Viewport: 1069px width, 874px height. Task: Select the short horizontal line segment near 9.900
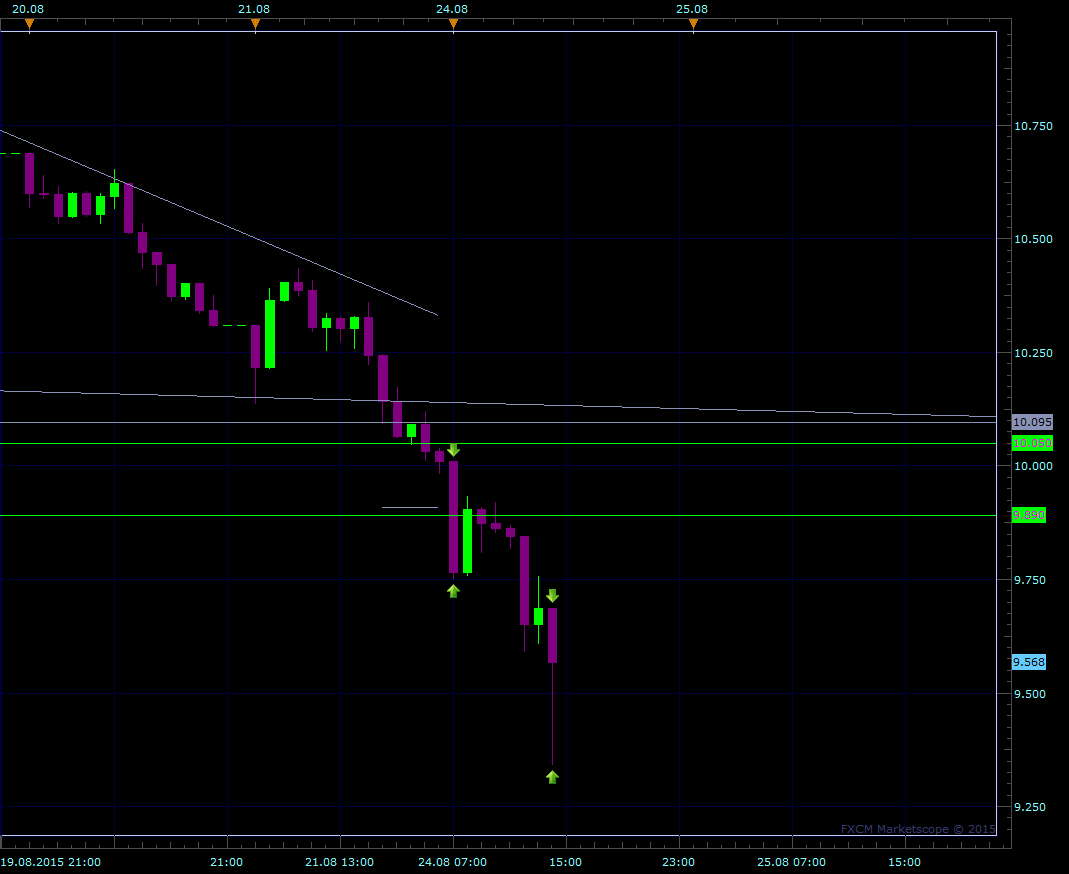pos(410,508)
